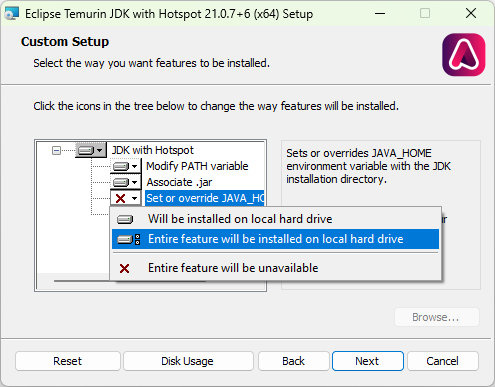Screen dimensions: 495x387
Task: Close the Setup window
Action: pyautogui.click(x=471, y=14)
